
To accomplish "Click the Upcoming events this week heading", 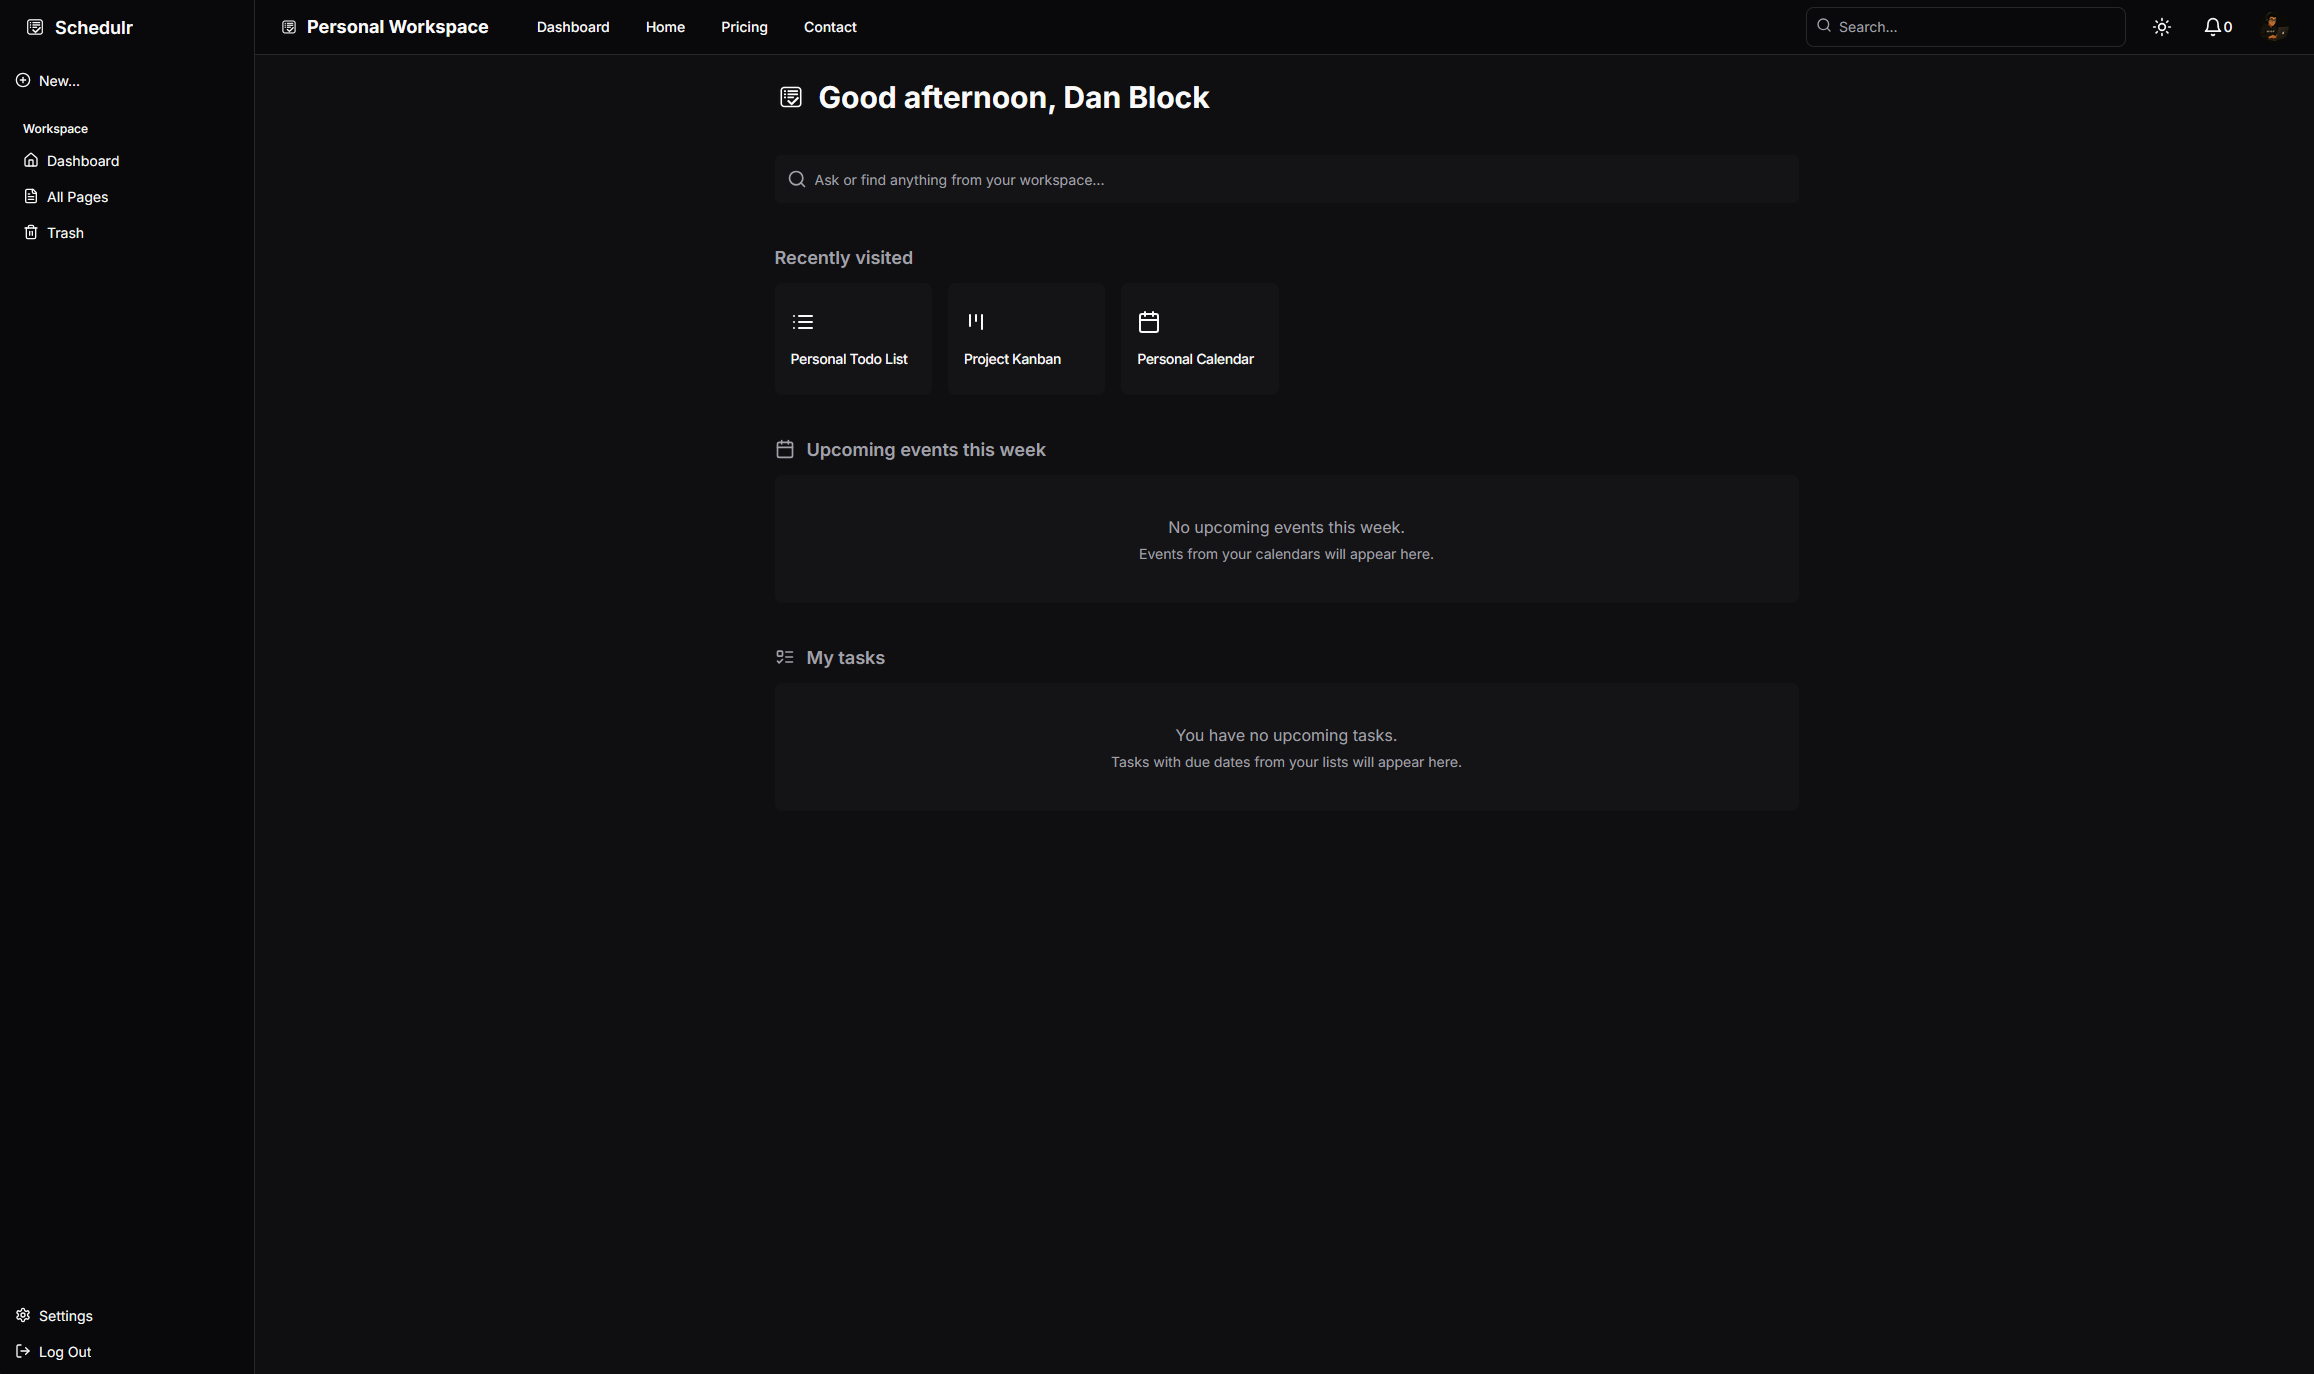I will tap(925, 449).
